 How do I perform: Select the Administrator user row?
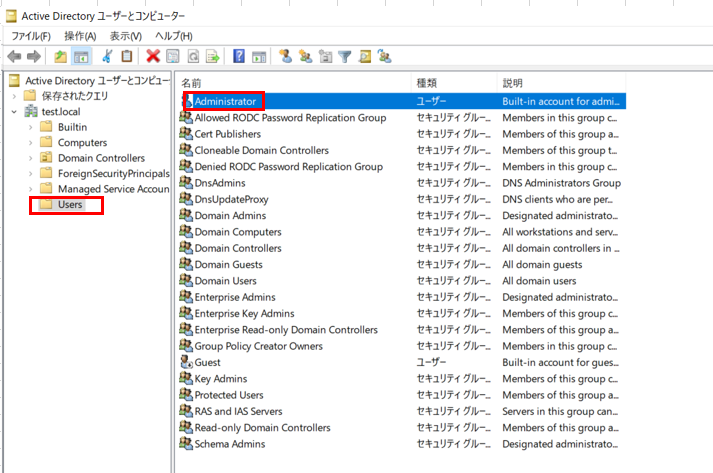click(402, 101)
